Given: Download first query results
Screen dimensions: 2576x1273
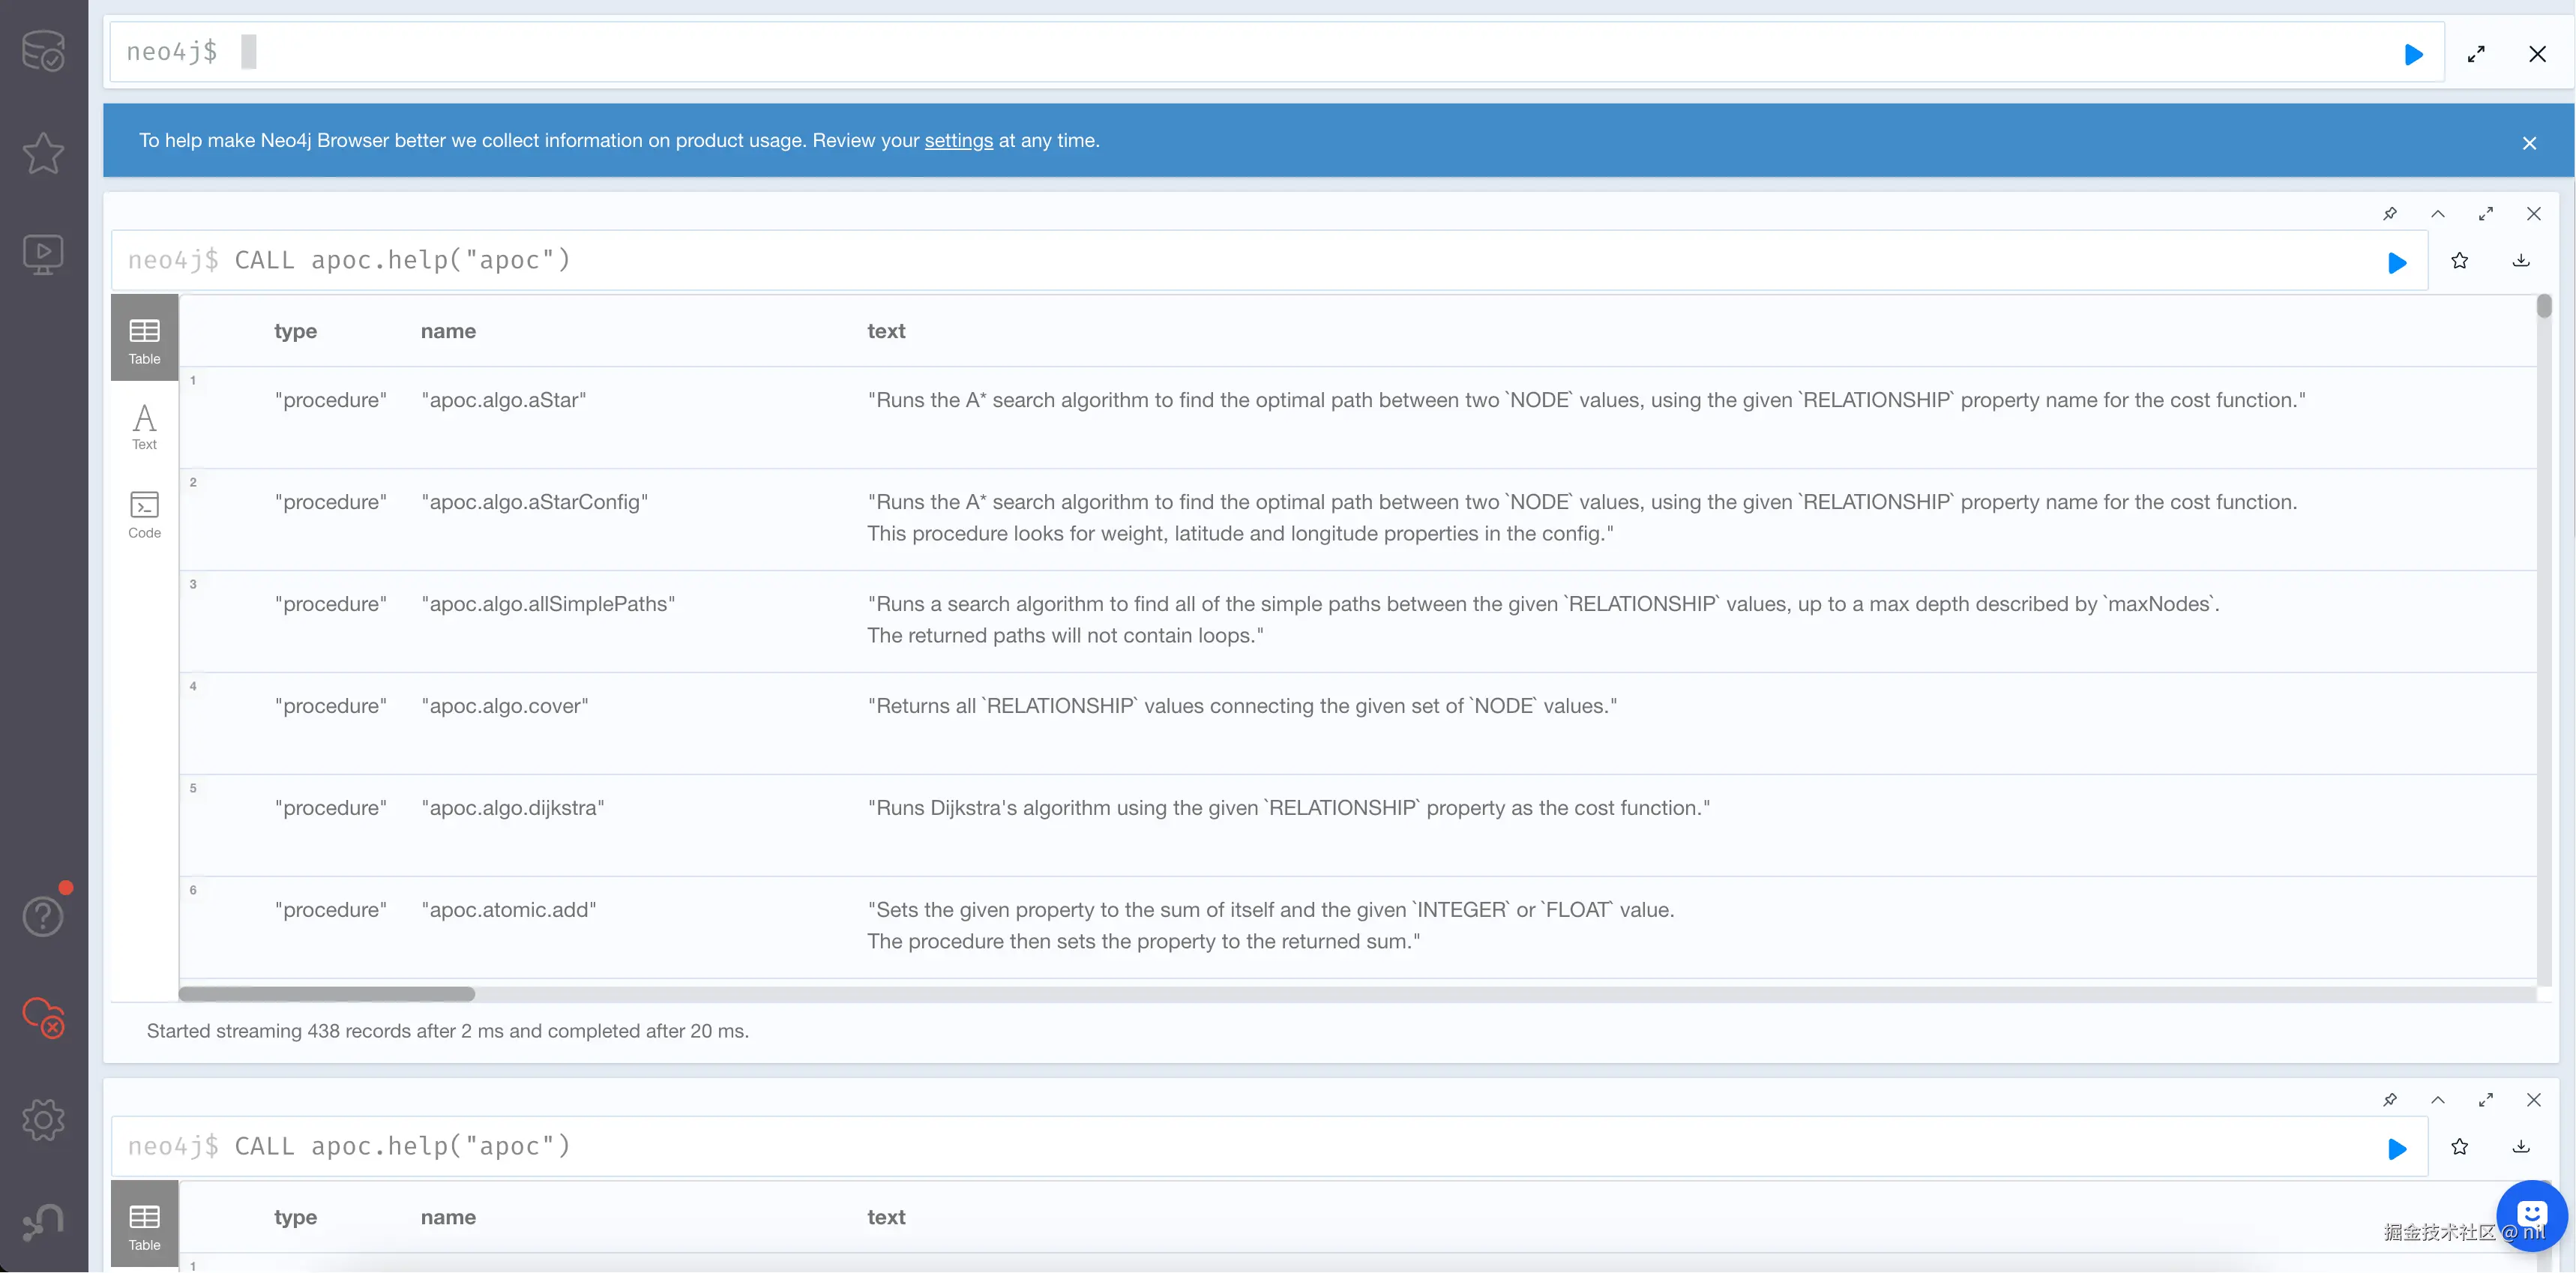Looking at the screenshot, I should click(2521, 261).
